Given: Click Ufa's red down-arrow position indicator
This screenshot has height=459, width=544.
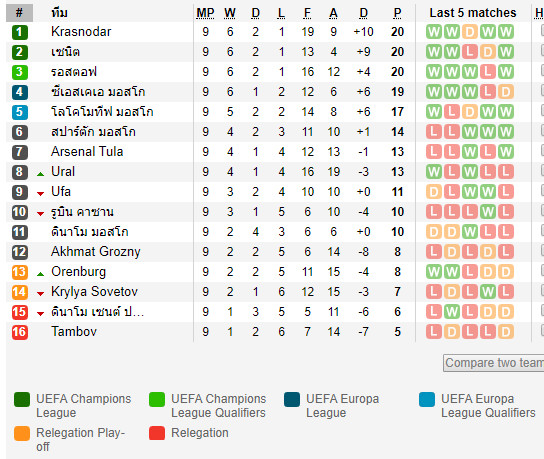Looking at the screenshot, I should (41, 194).
